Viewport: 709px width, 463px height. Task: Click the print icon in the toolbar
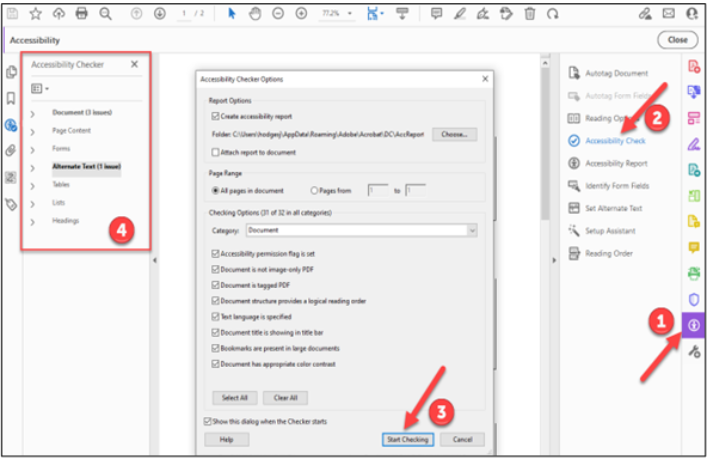click(82, 13)
